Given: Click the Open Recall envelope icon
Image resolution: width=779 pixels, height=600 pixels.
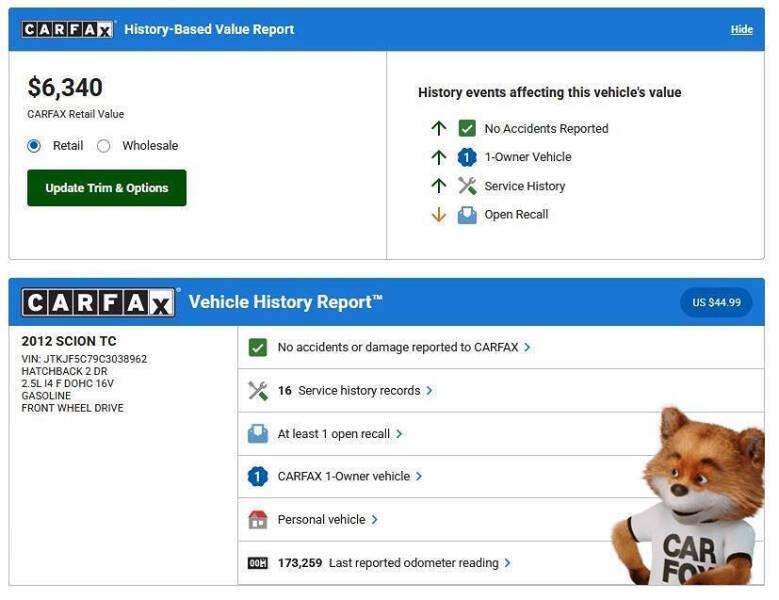Looking at the screenshot, I should (x=467, y=215).
